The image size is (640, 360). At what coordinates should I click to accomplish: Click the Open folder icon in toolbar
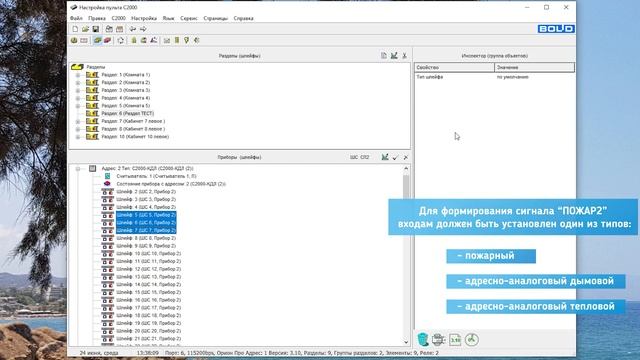point(85,29)
